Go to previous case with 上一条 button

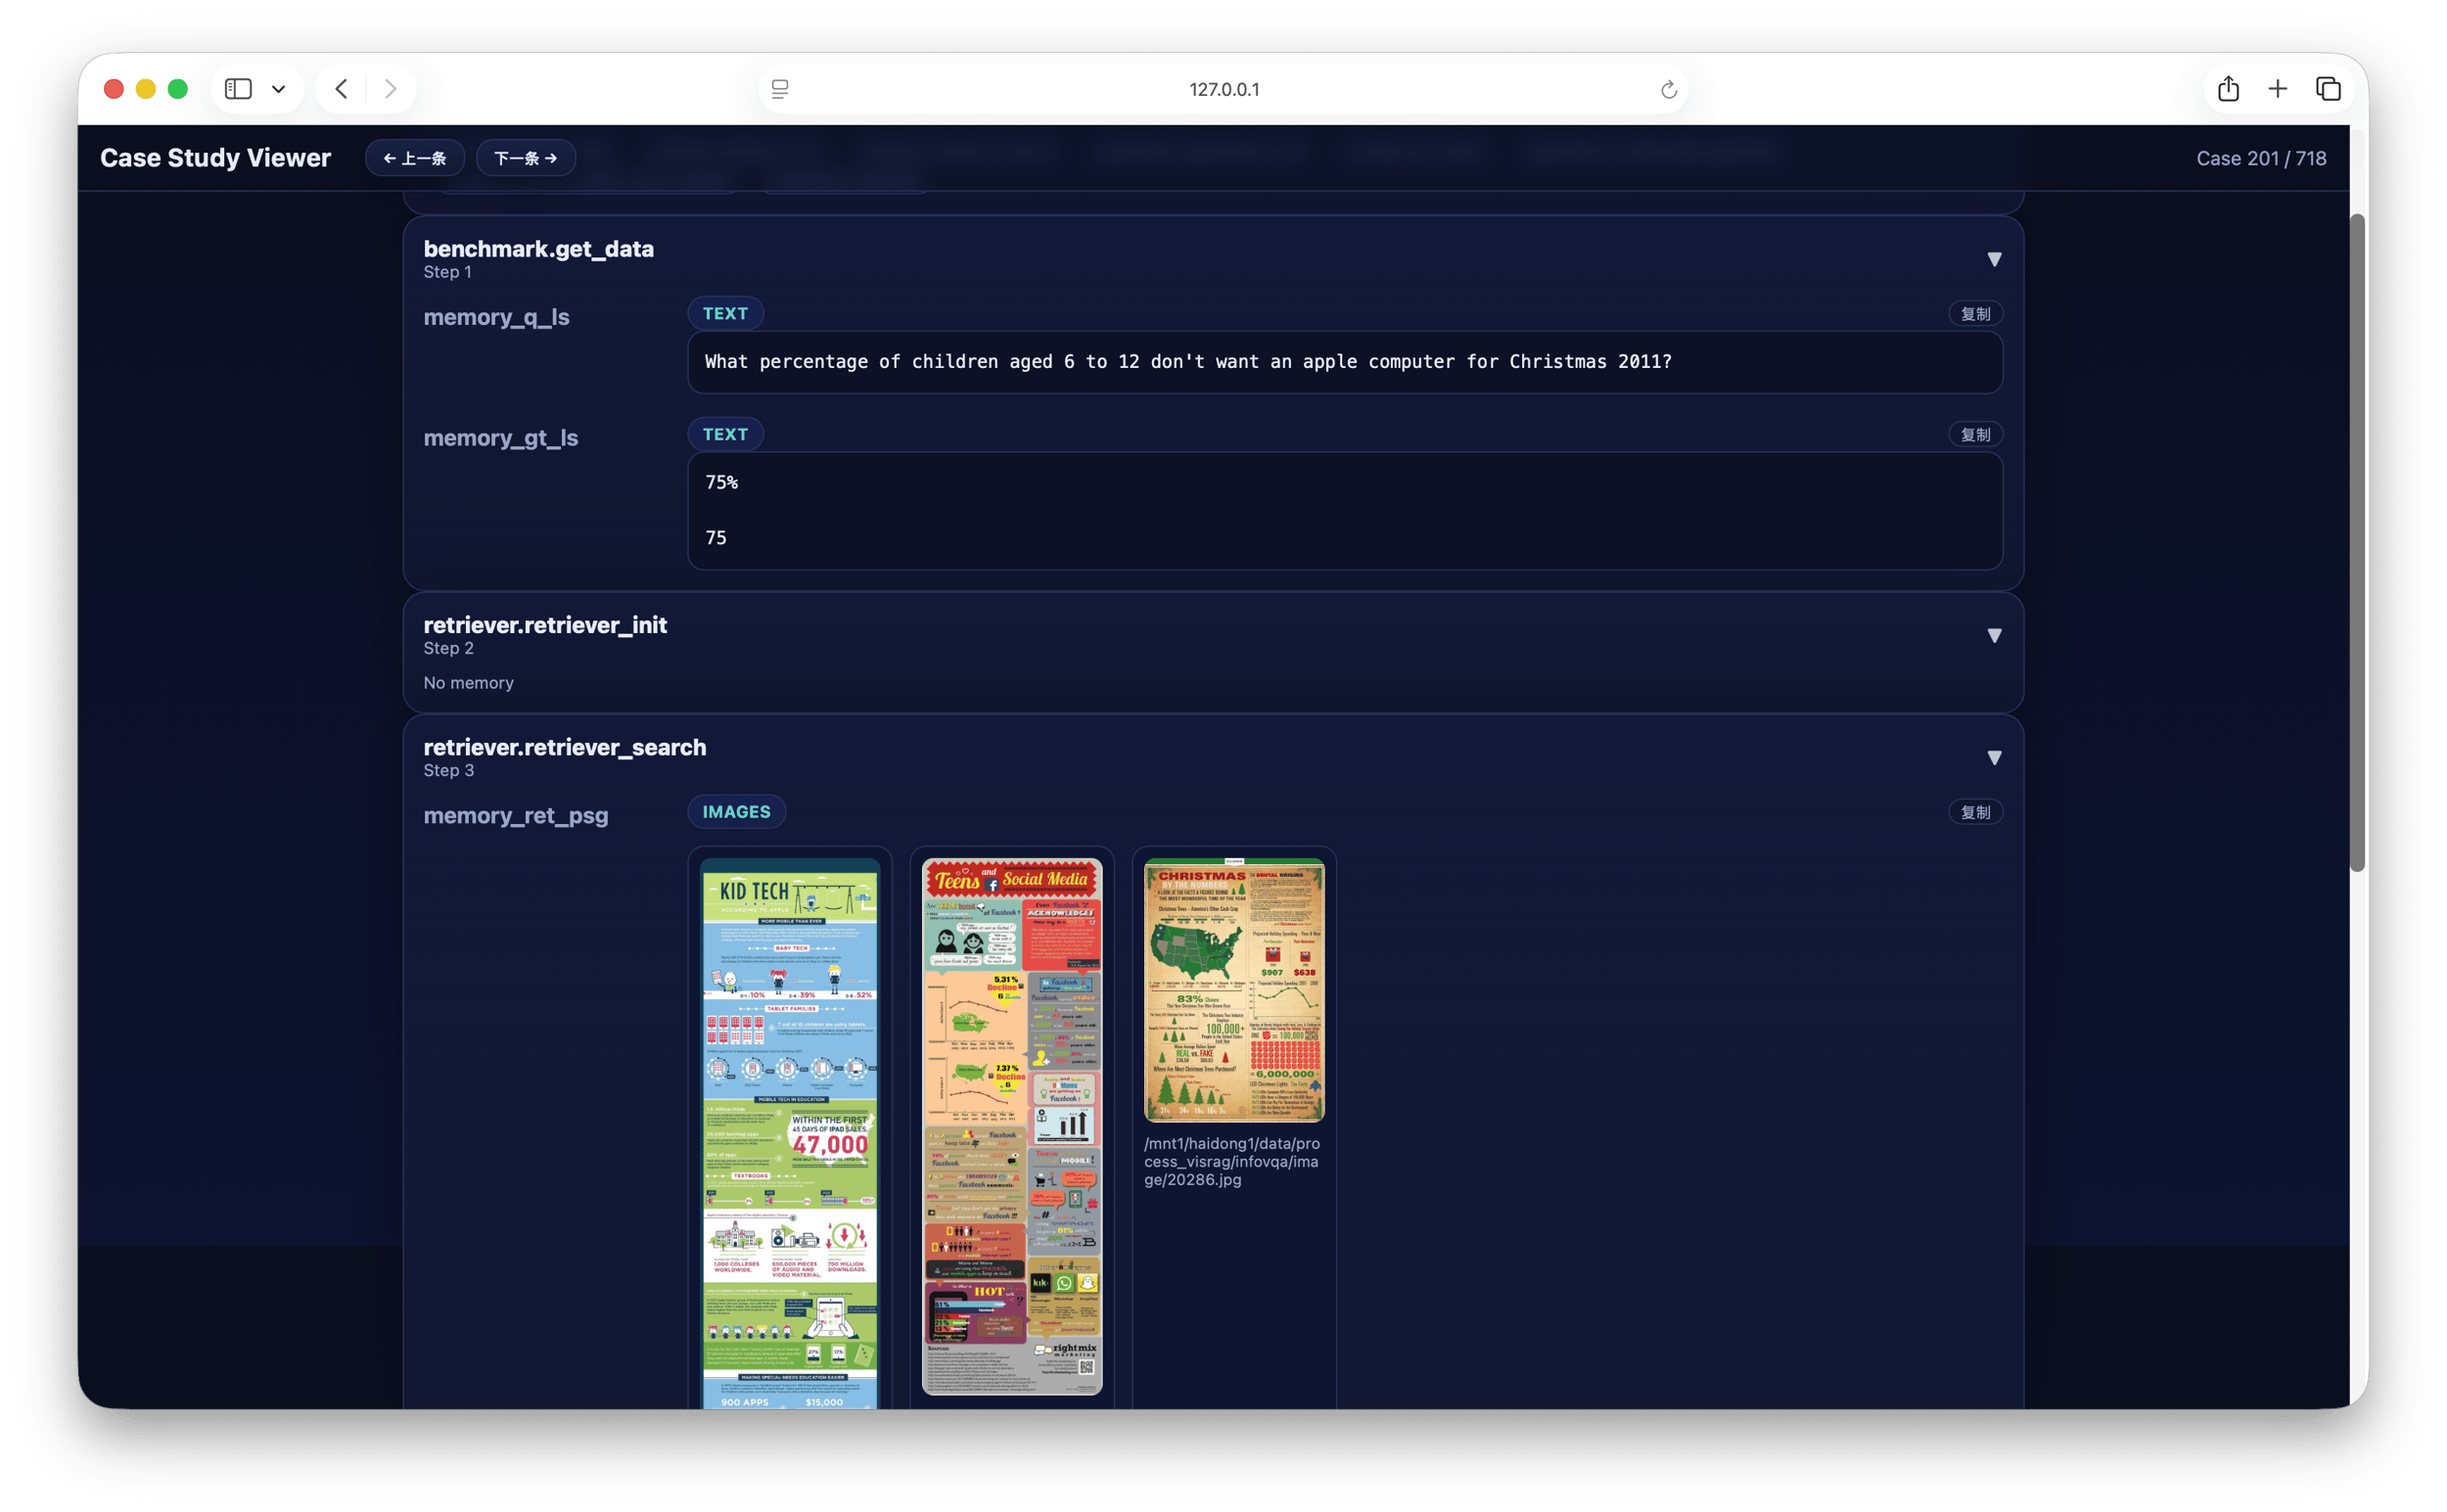pos(415,158)
